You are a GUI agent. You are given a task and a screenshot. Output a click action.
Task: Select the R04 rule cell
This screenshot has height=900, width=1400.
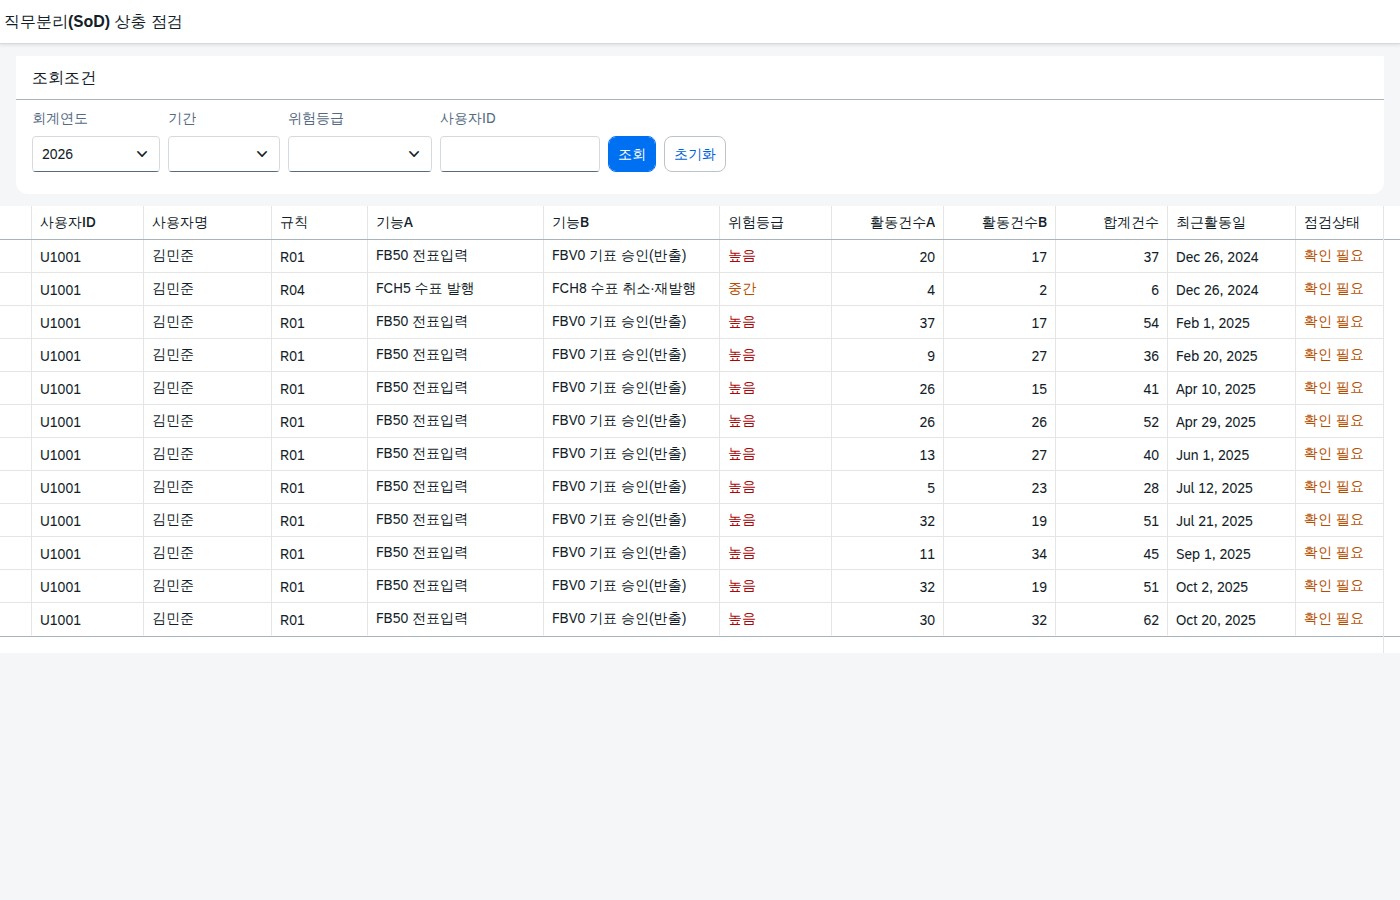tap(320, 290)
